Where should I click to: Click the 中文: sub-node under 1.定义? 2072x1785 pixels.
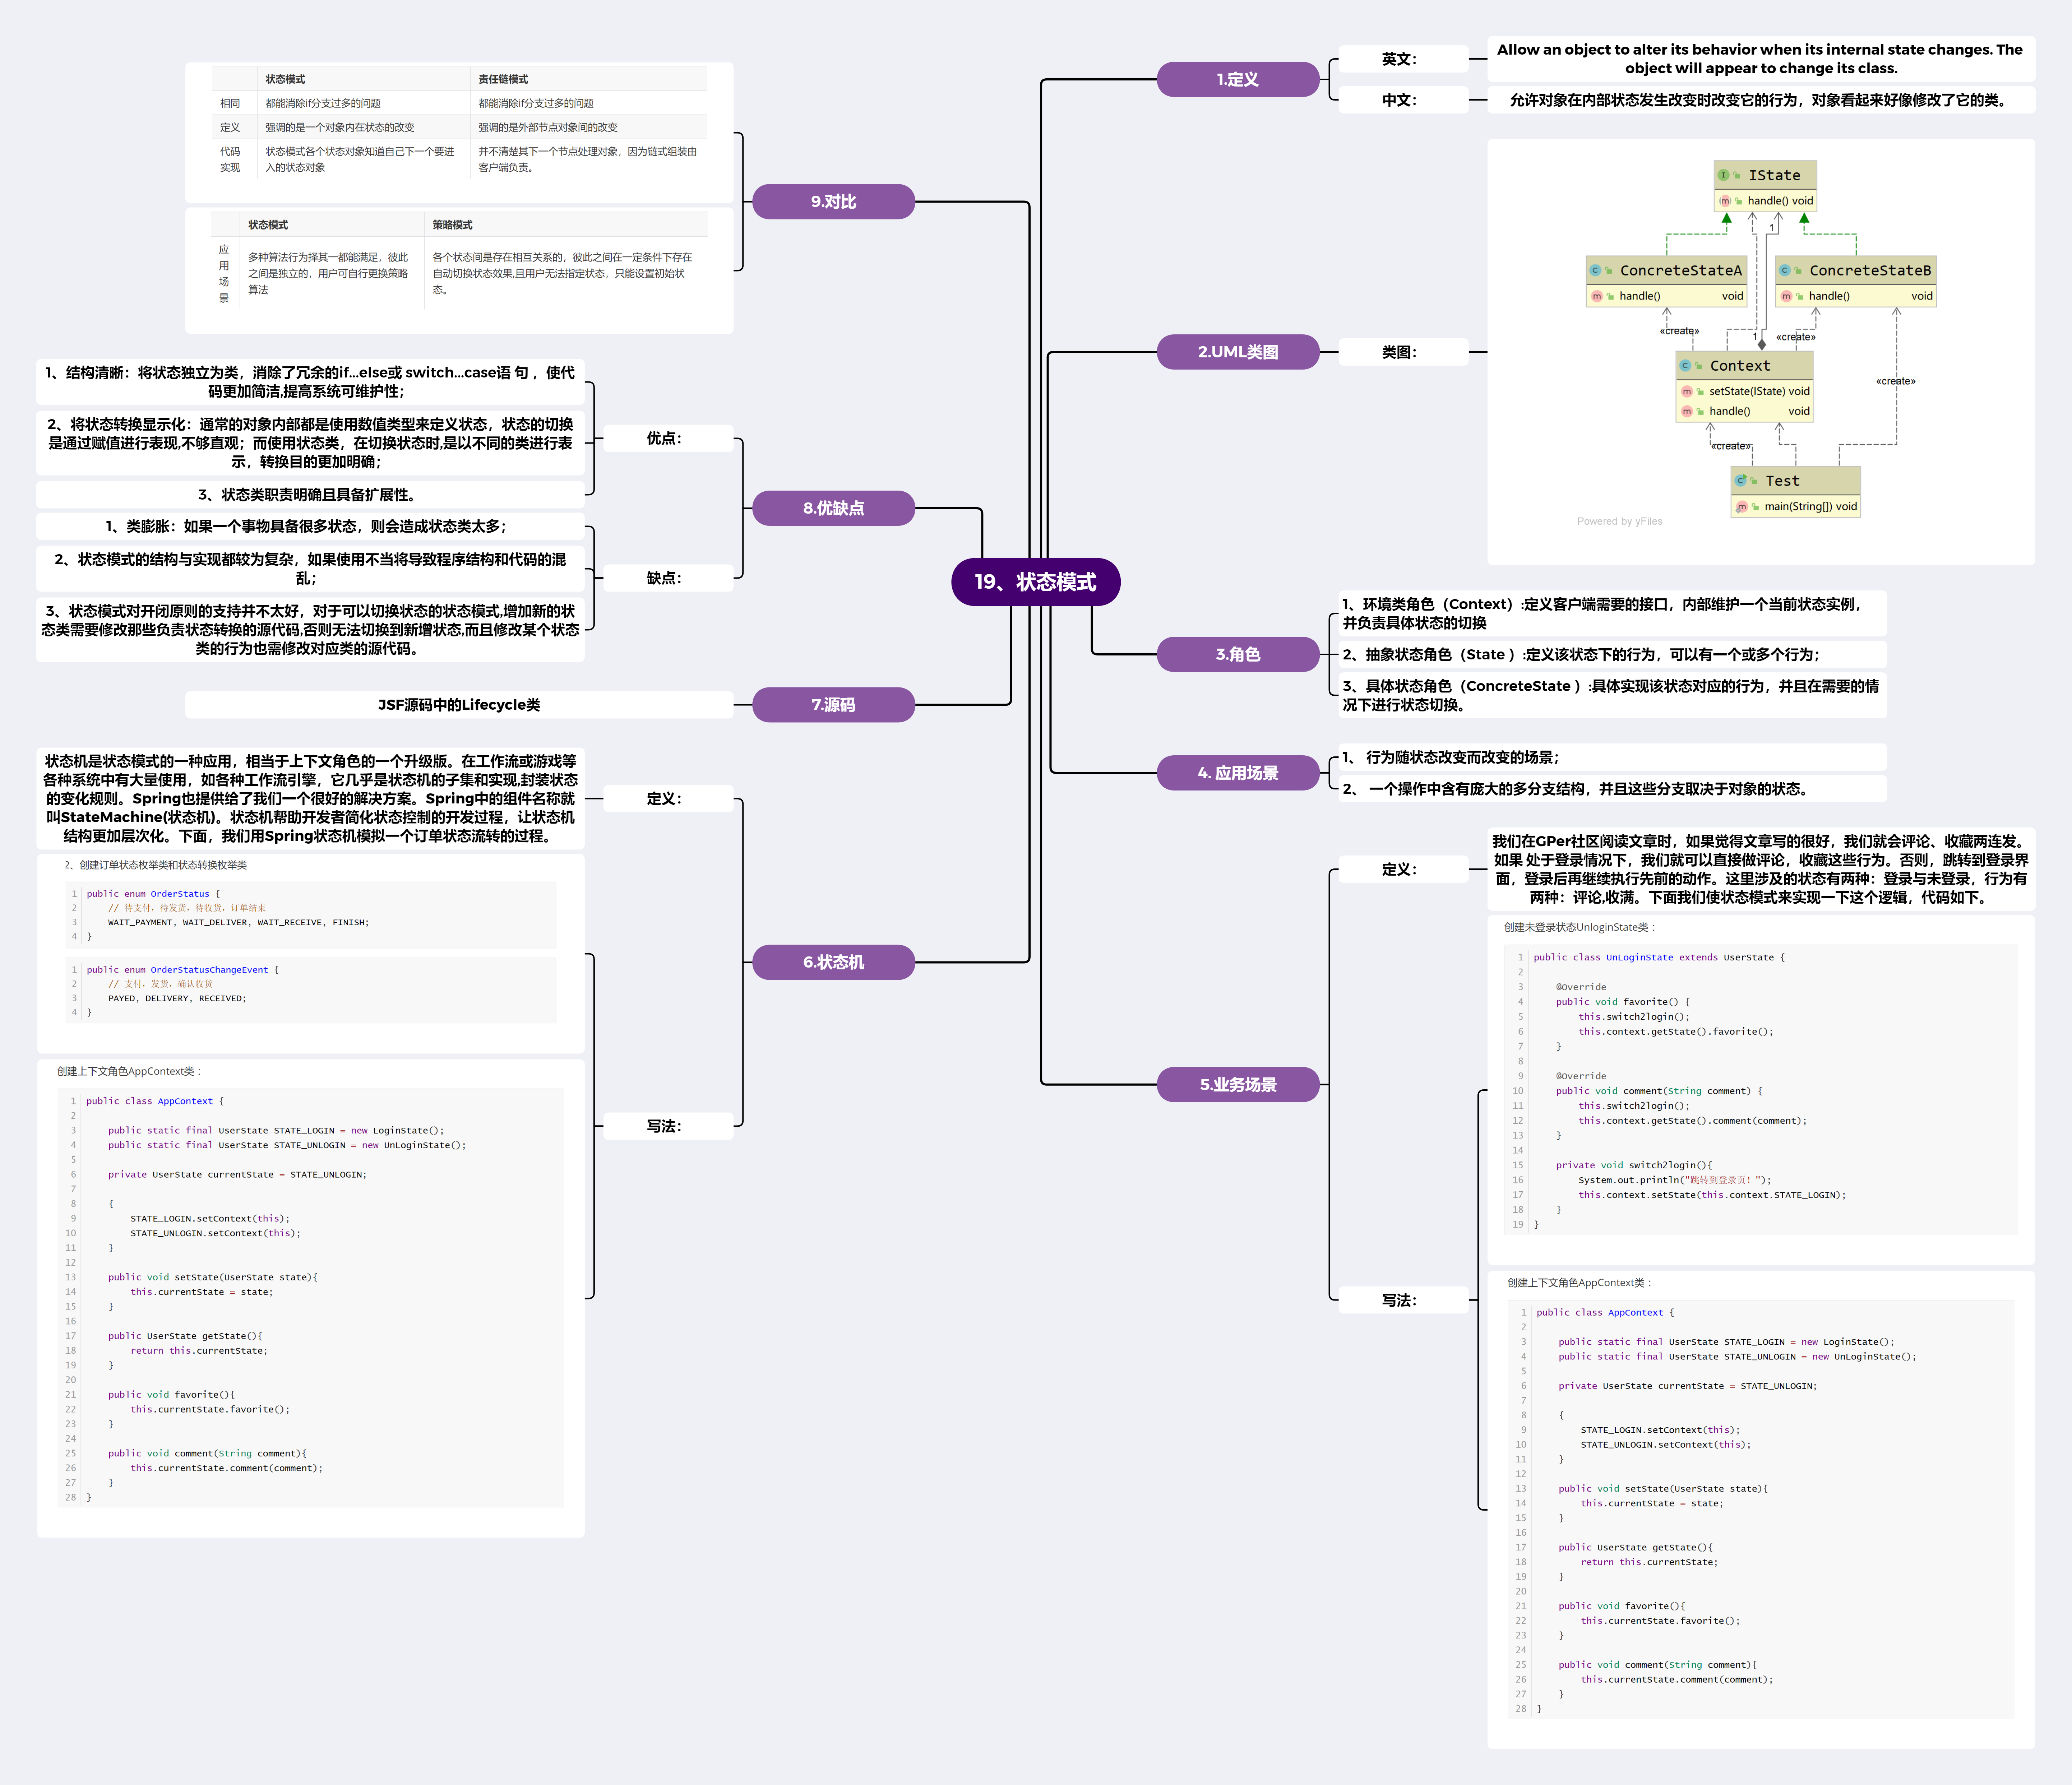[x=1404, y=100]
